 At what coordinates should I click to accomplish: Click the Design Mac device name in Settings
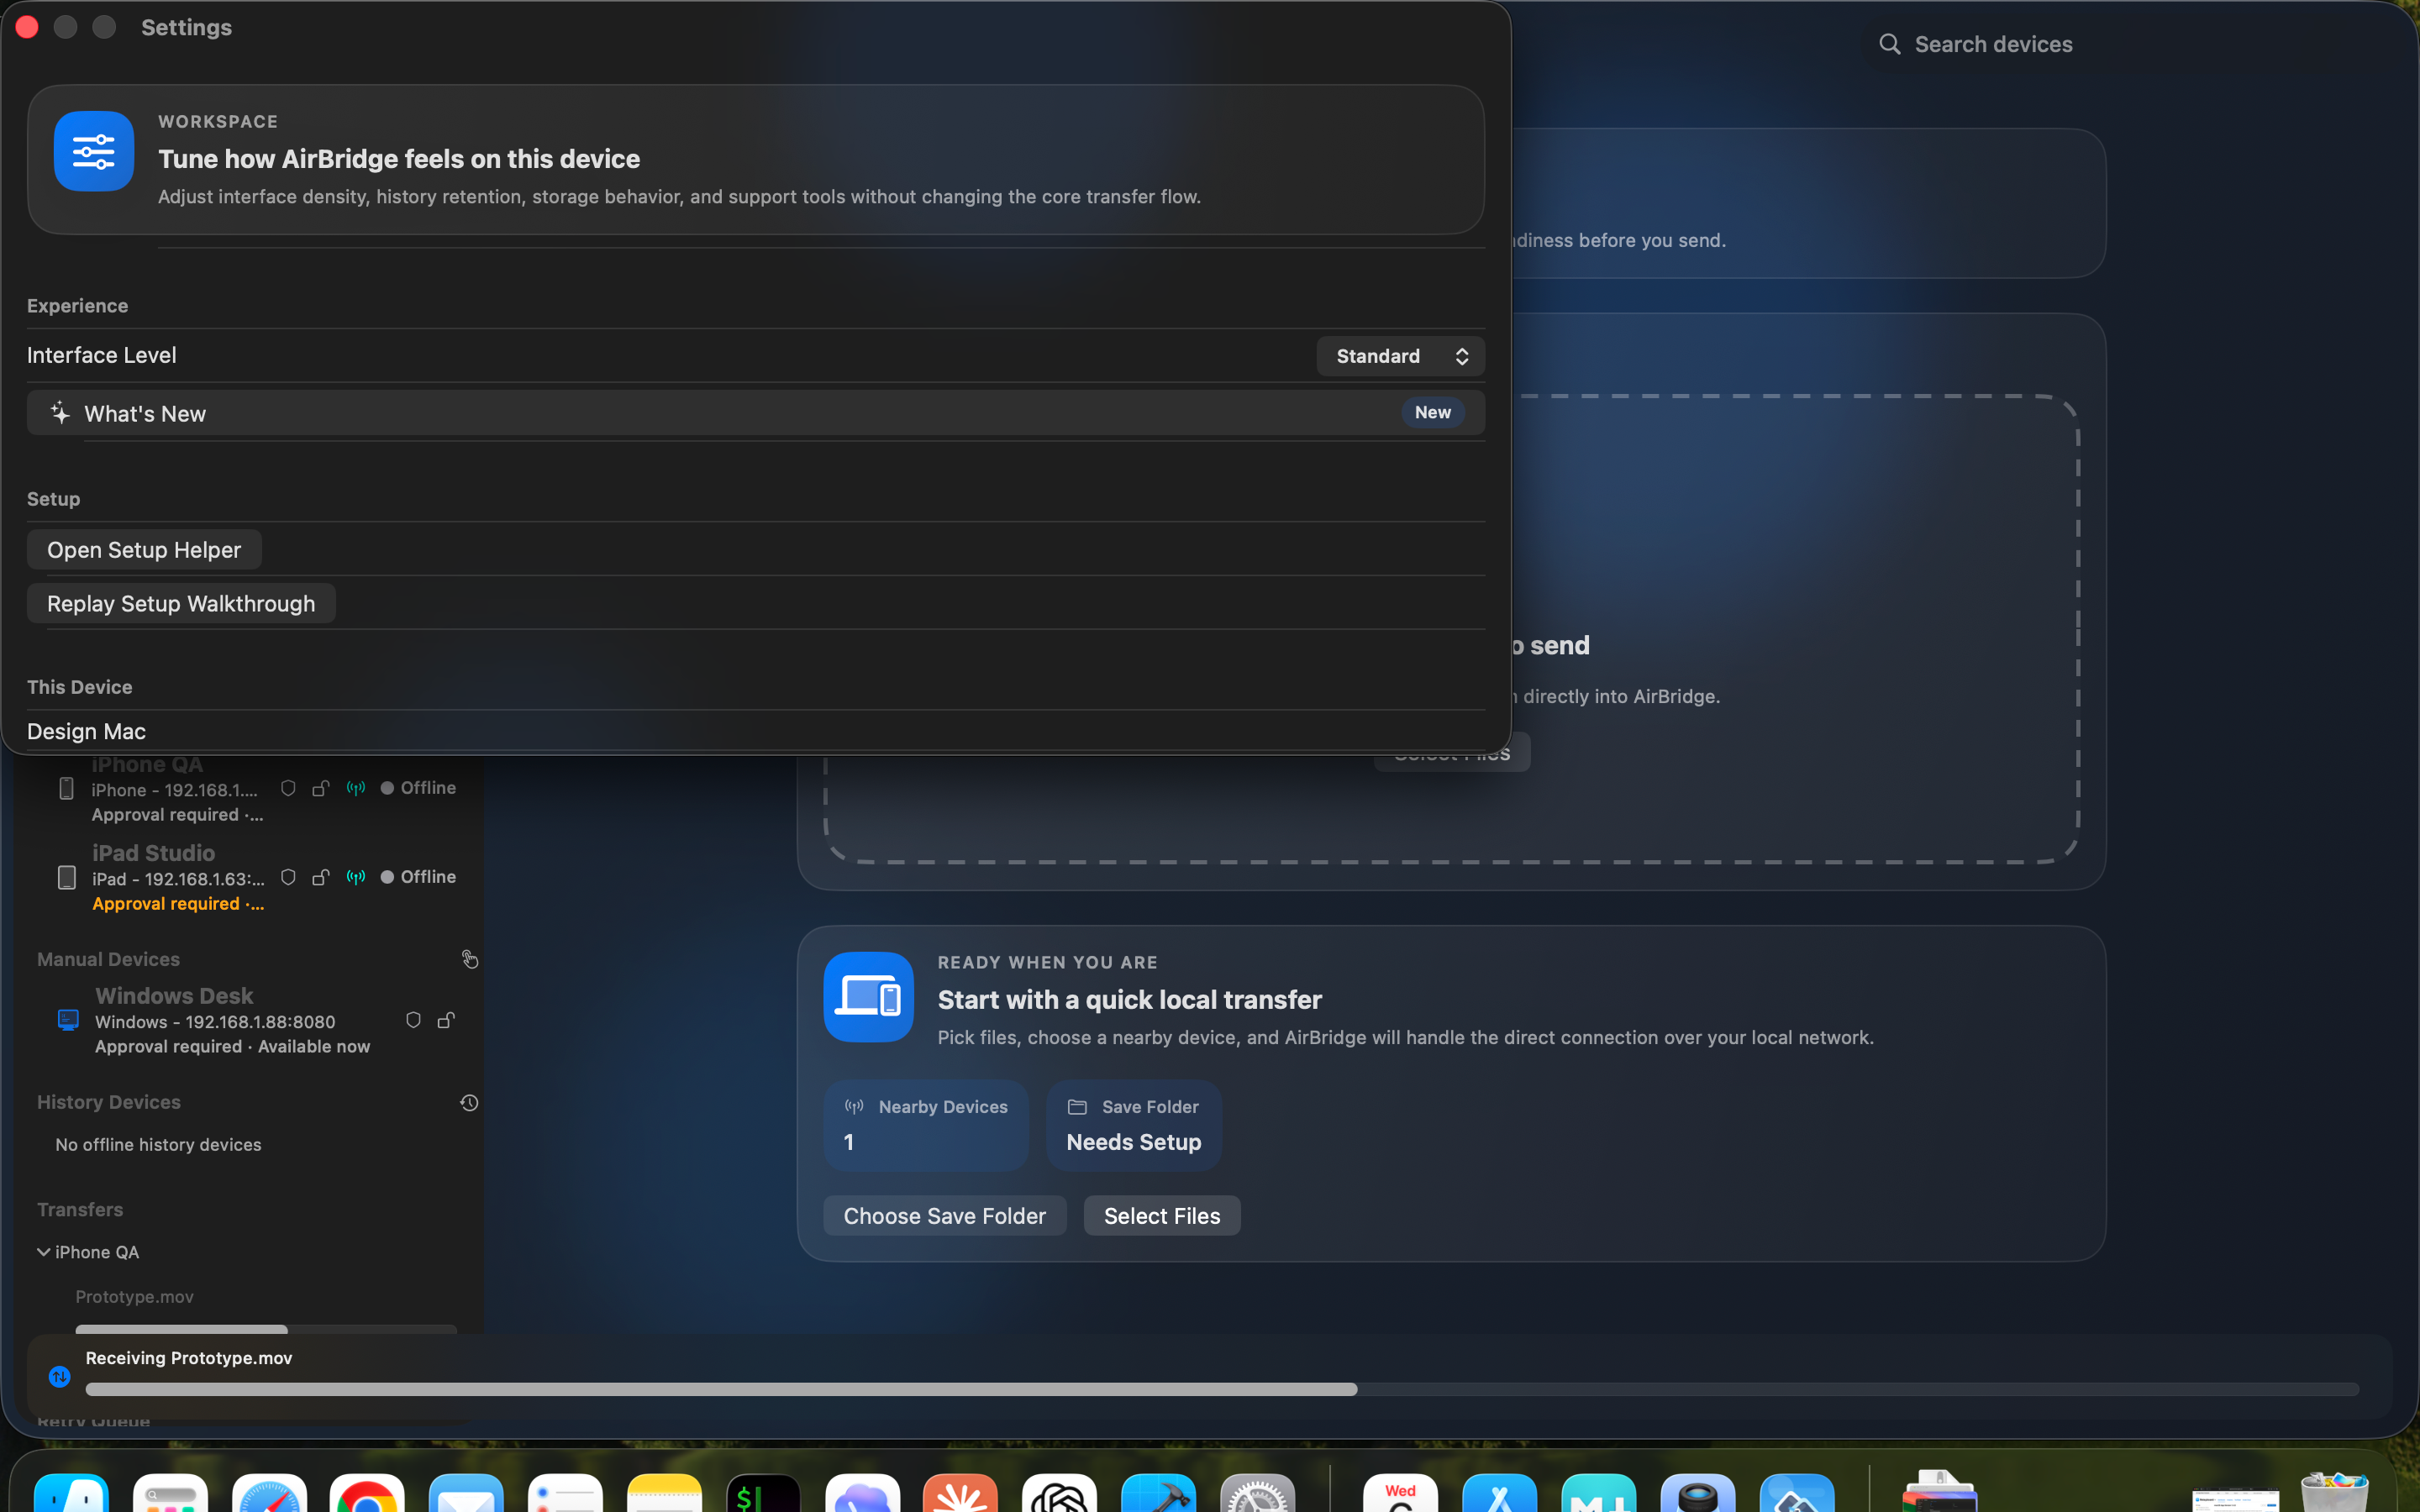(x=86, y=731)
